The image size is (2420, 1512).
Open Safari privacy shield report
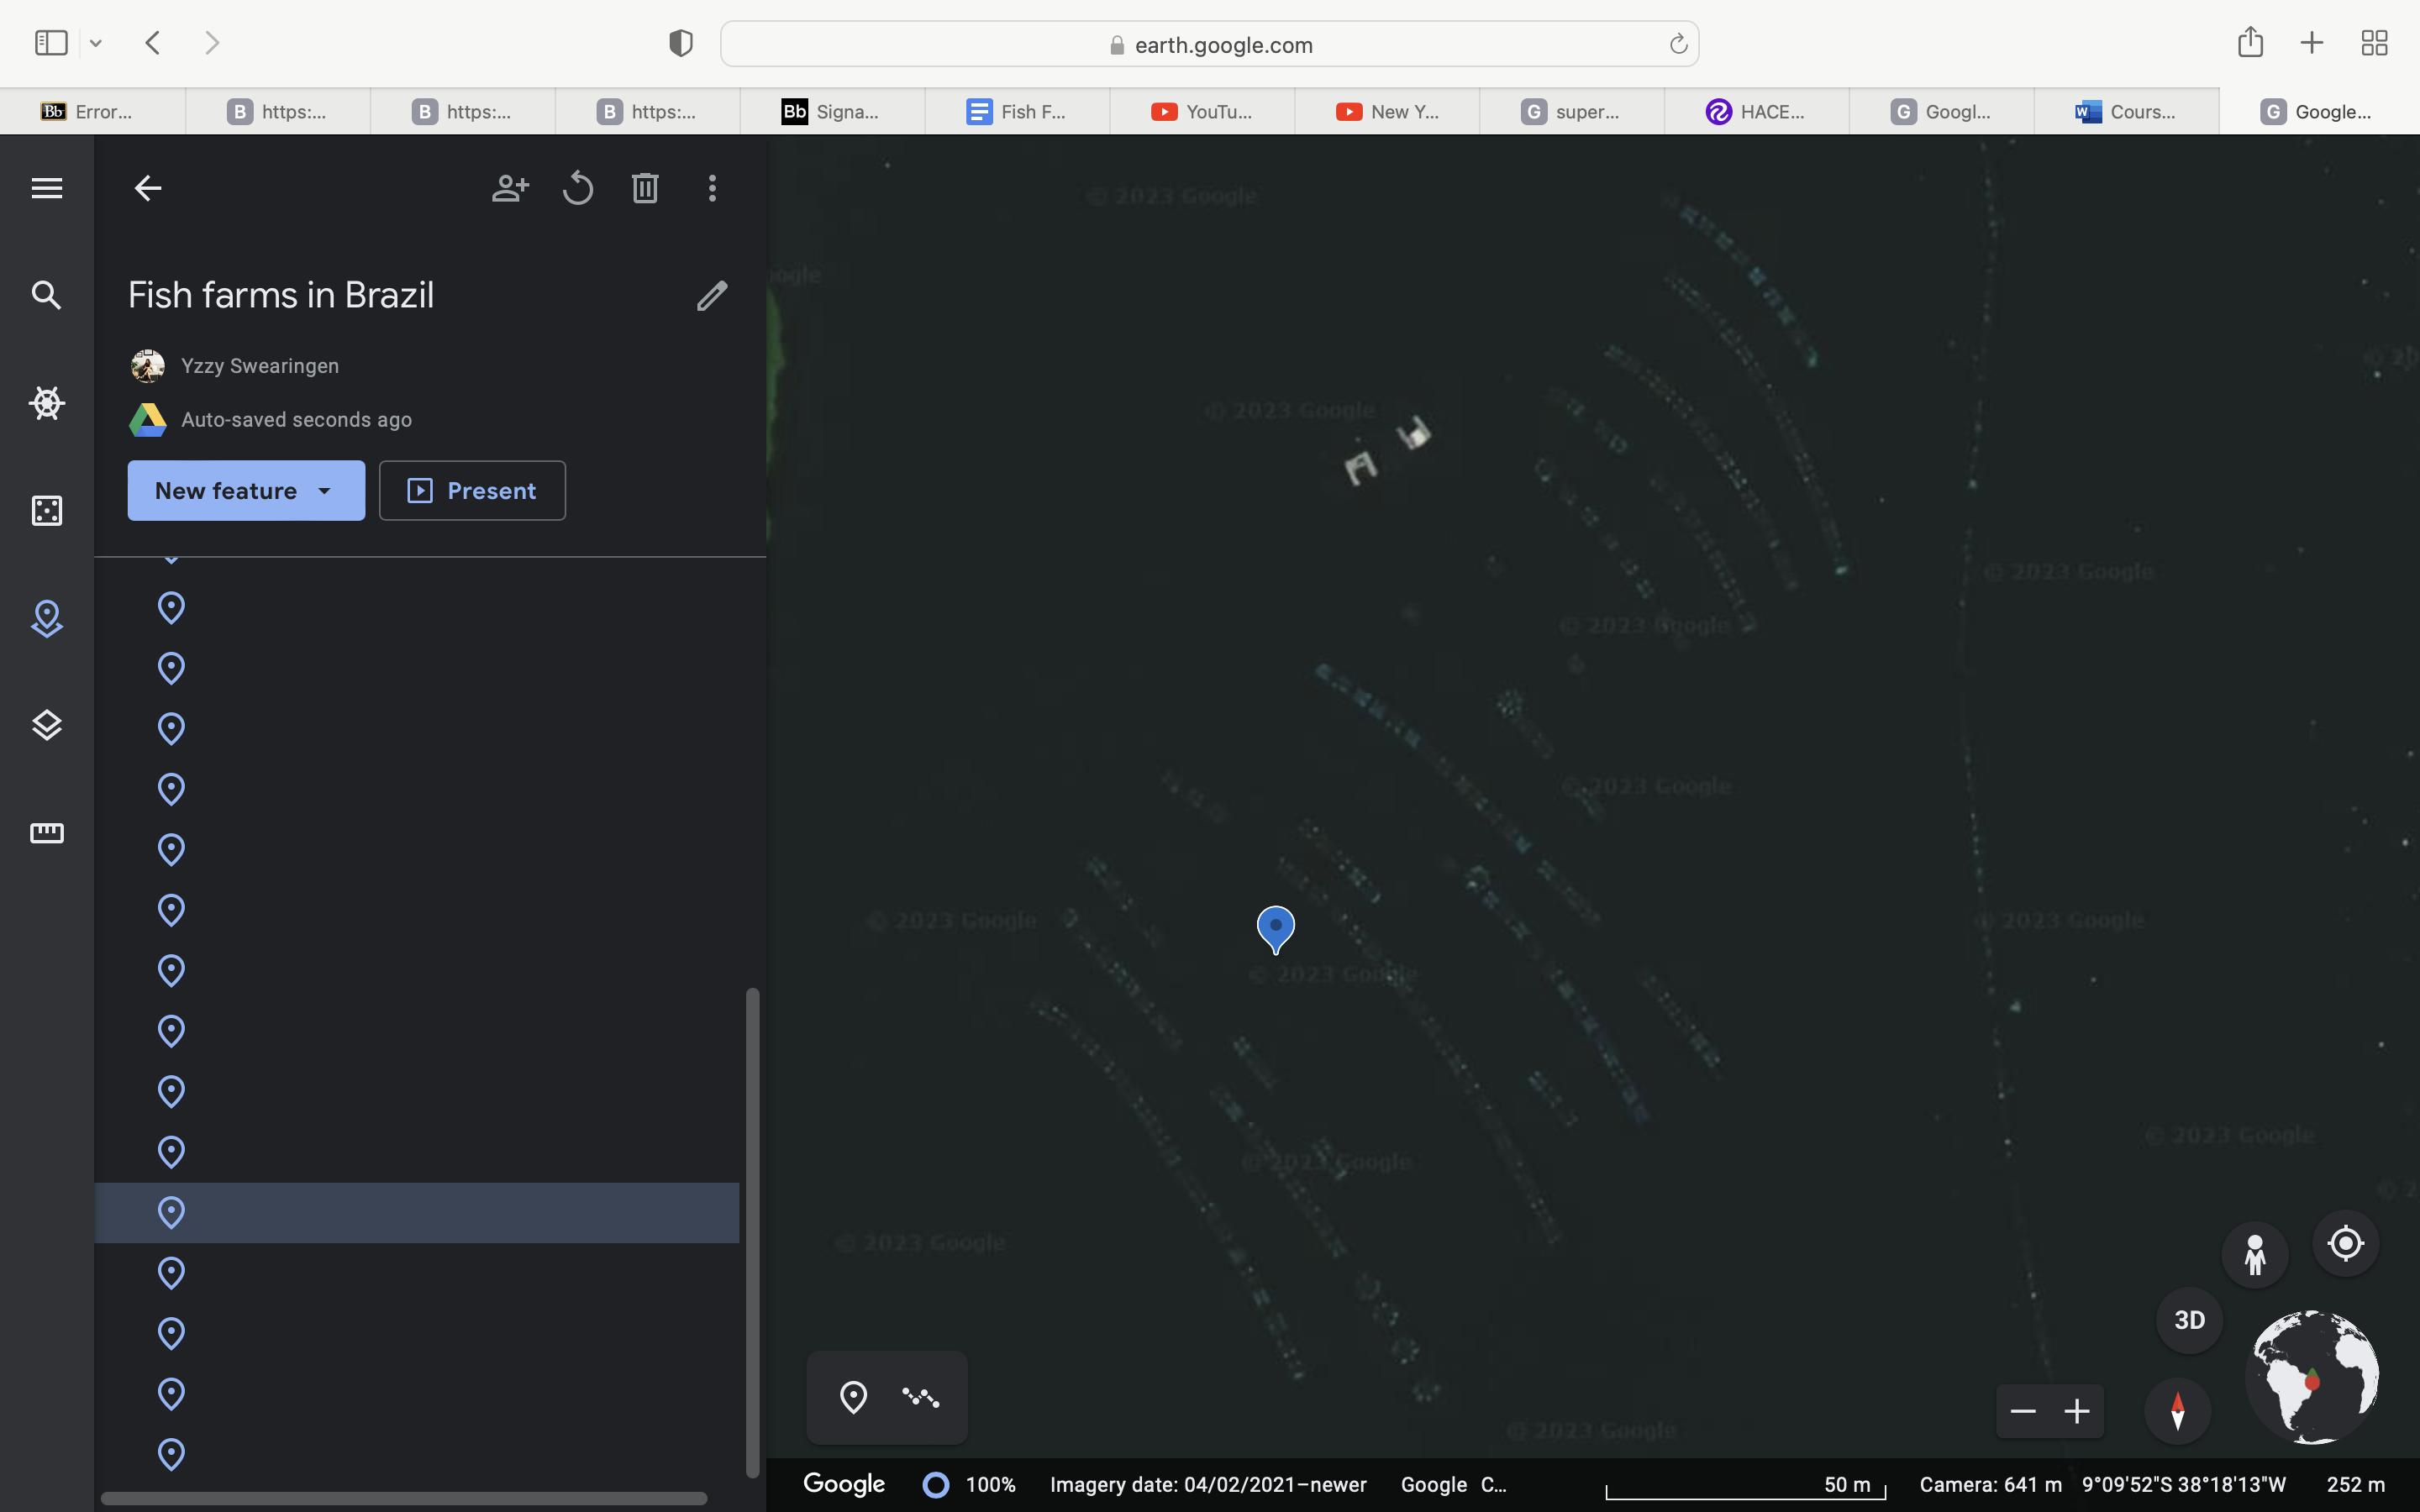[681, 43]
